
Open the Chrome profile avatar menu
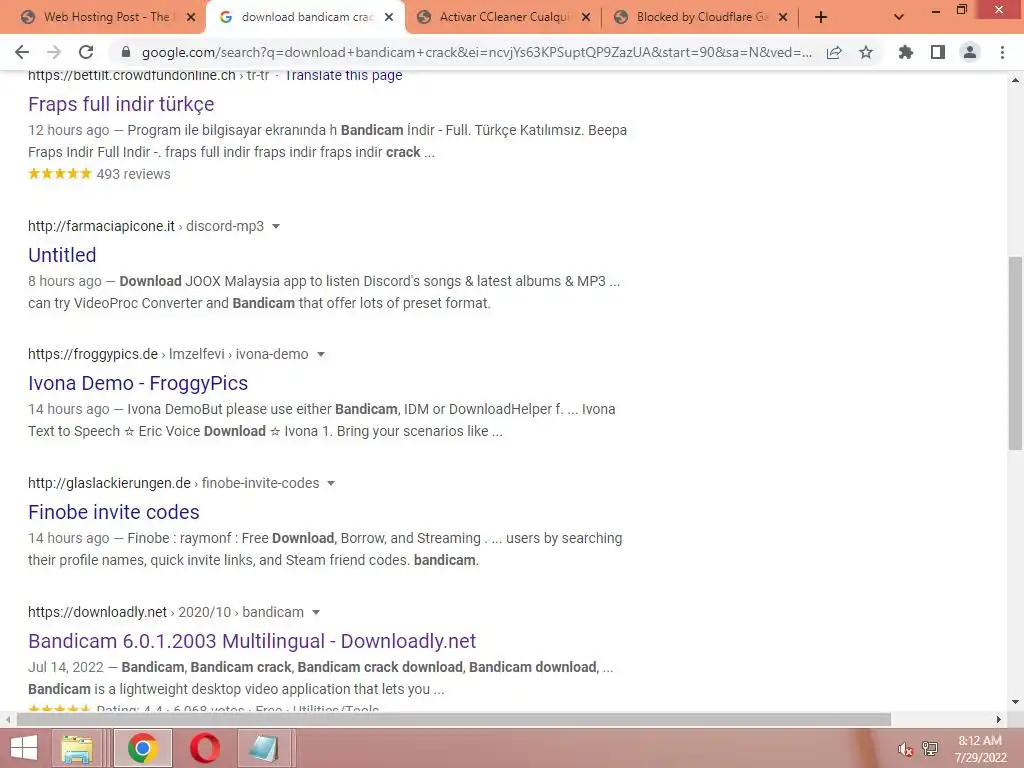tap(970, 52)
